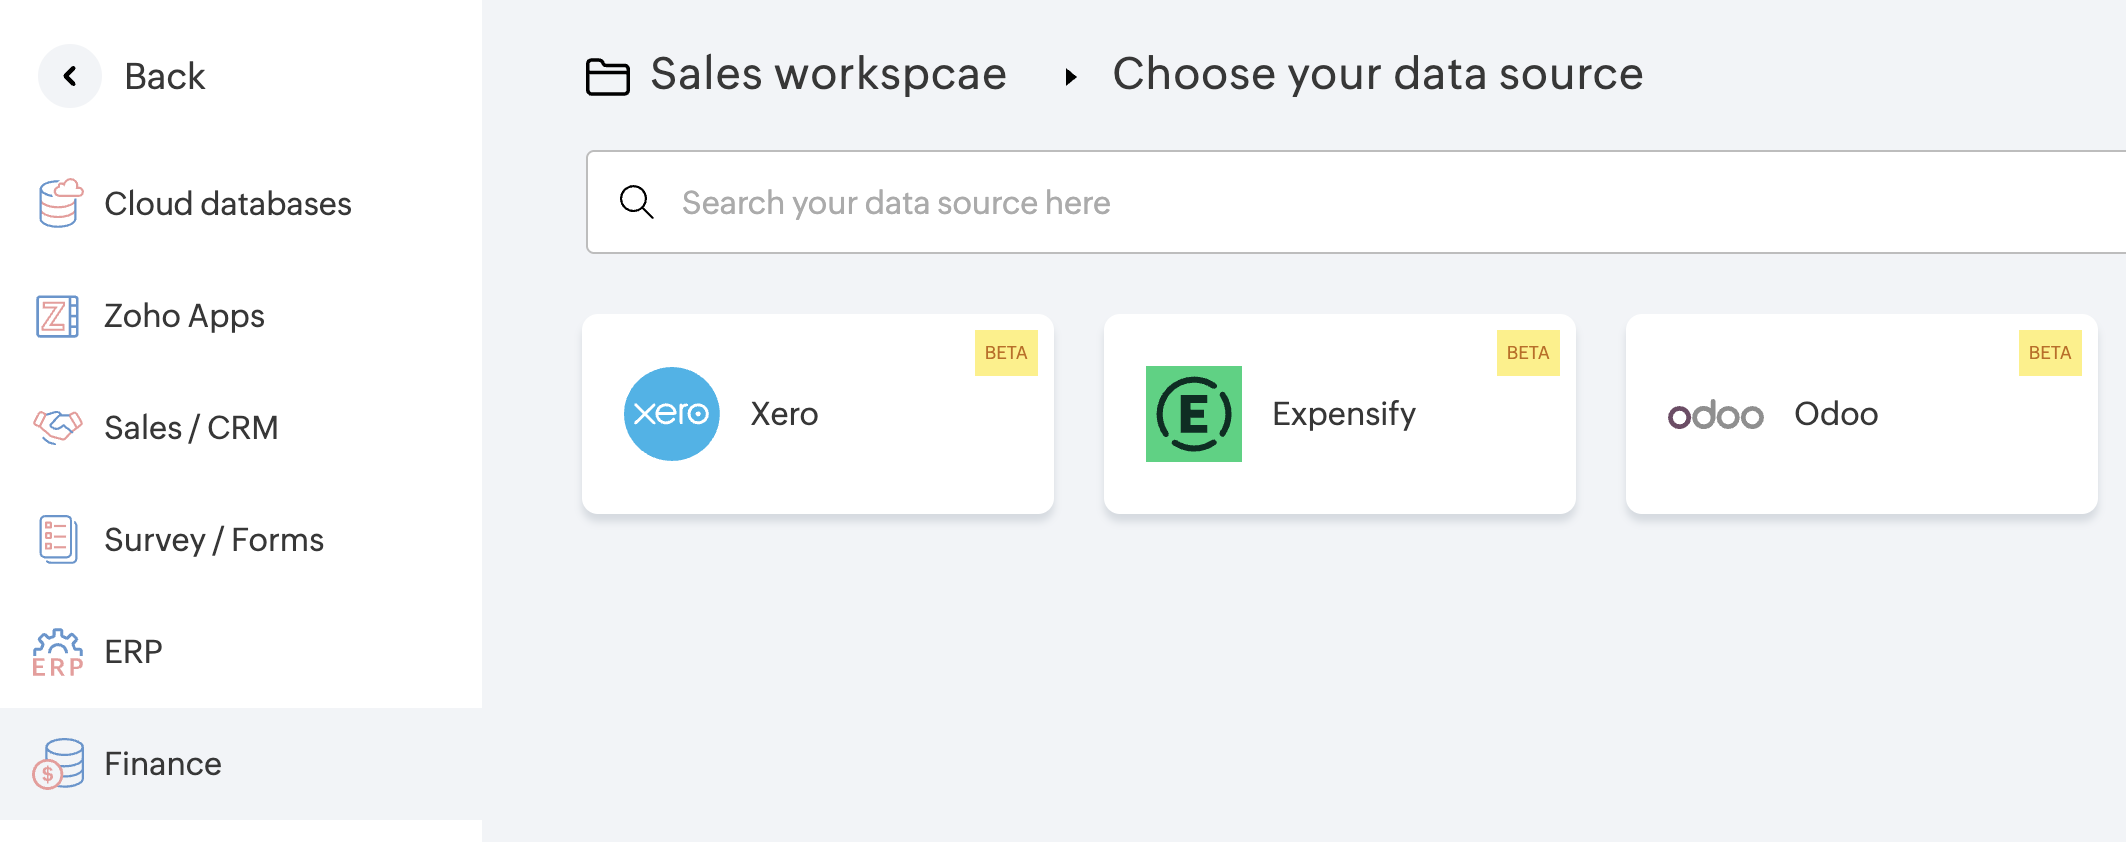Viewport: 2126px width, 842px height.
Task: Click the Survey / Forms icon
Action: pos(57,539)
